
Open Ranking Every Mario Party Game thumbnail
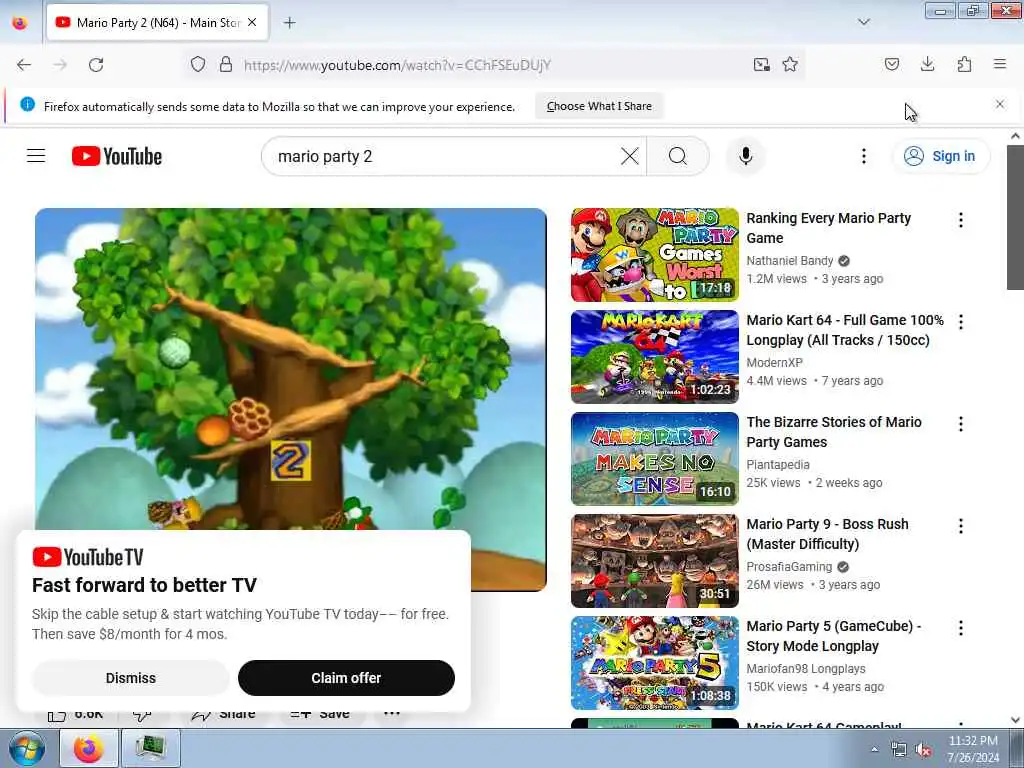655,255
